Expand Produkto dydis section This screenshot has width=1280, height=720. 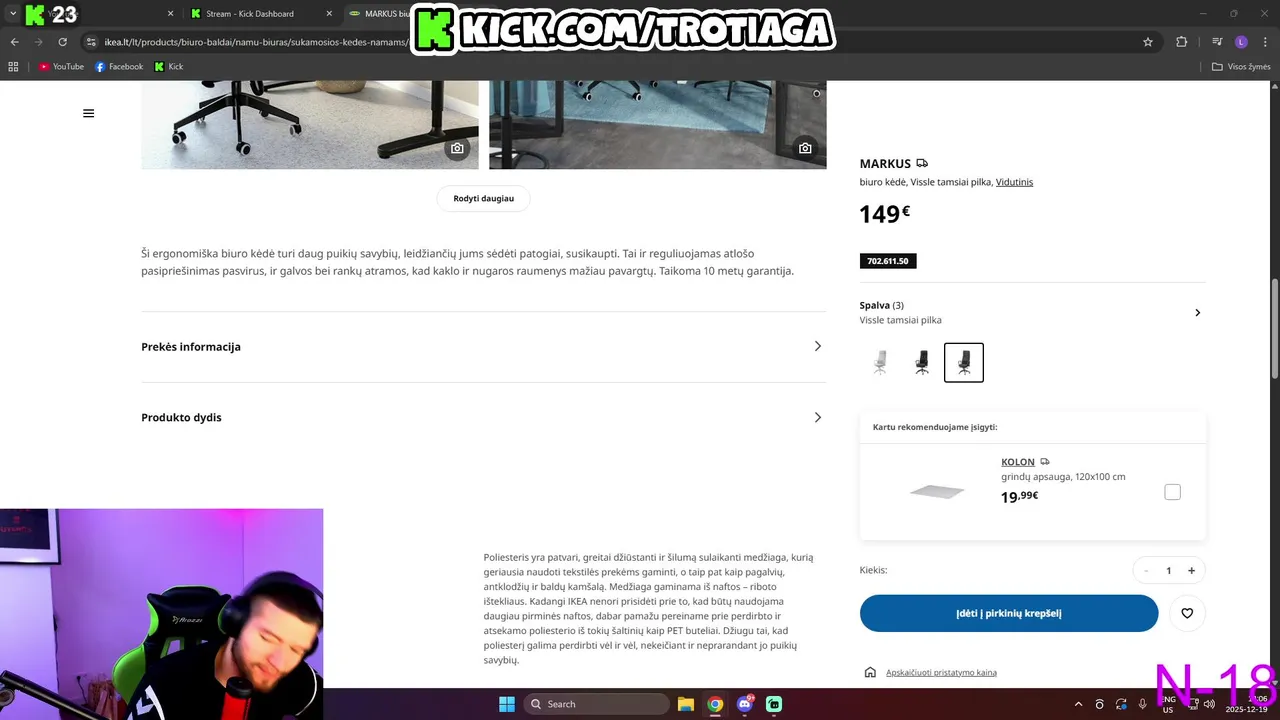pyautogui.click(x=483, y=417)
